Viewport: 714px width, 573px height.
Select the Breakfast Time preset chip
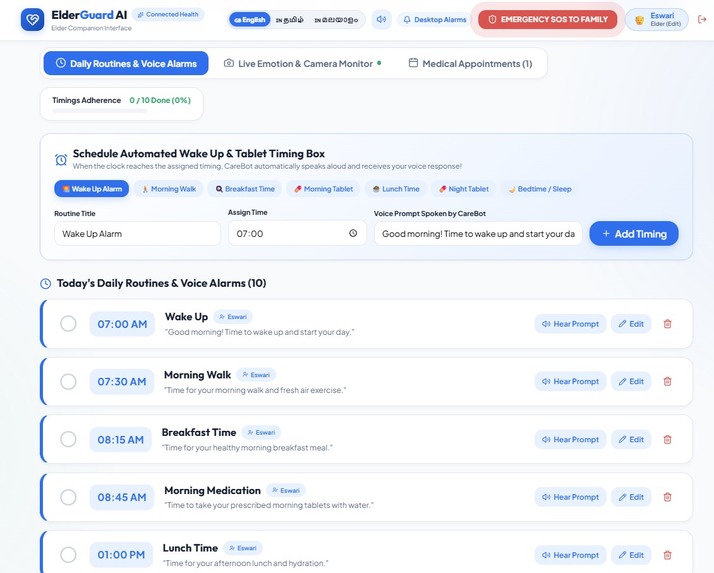pyautogui.click(x=245, y=189)
